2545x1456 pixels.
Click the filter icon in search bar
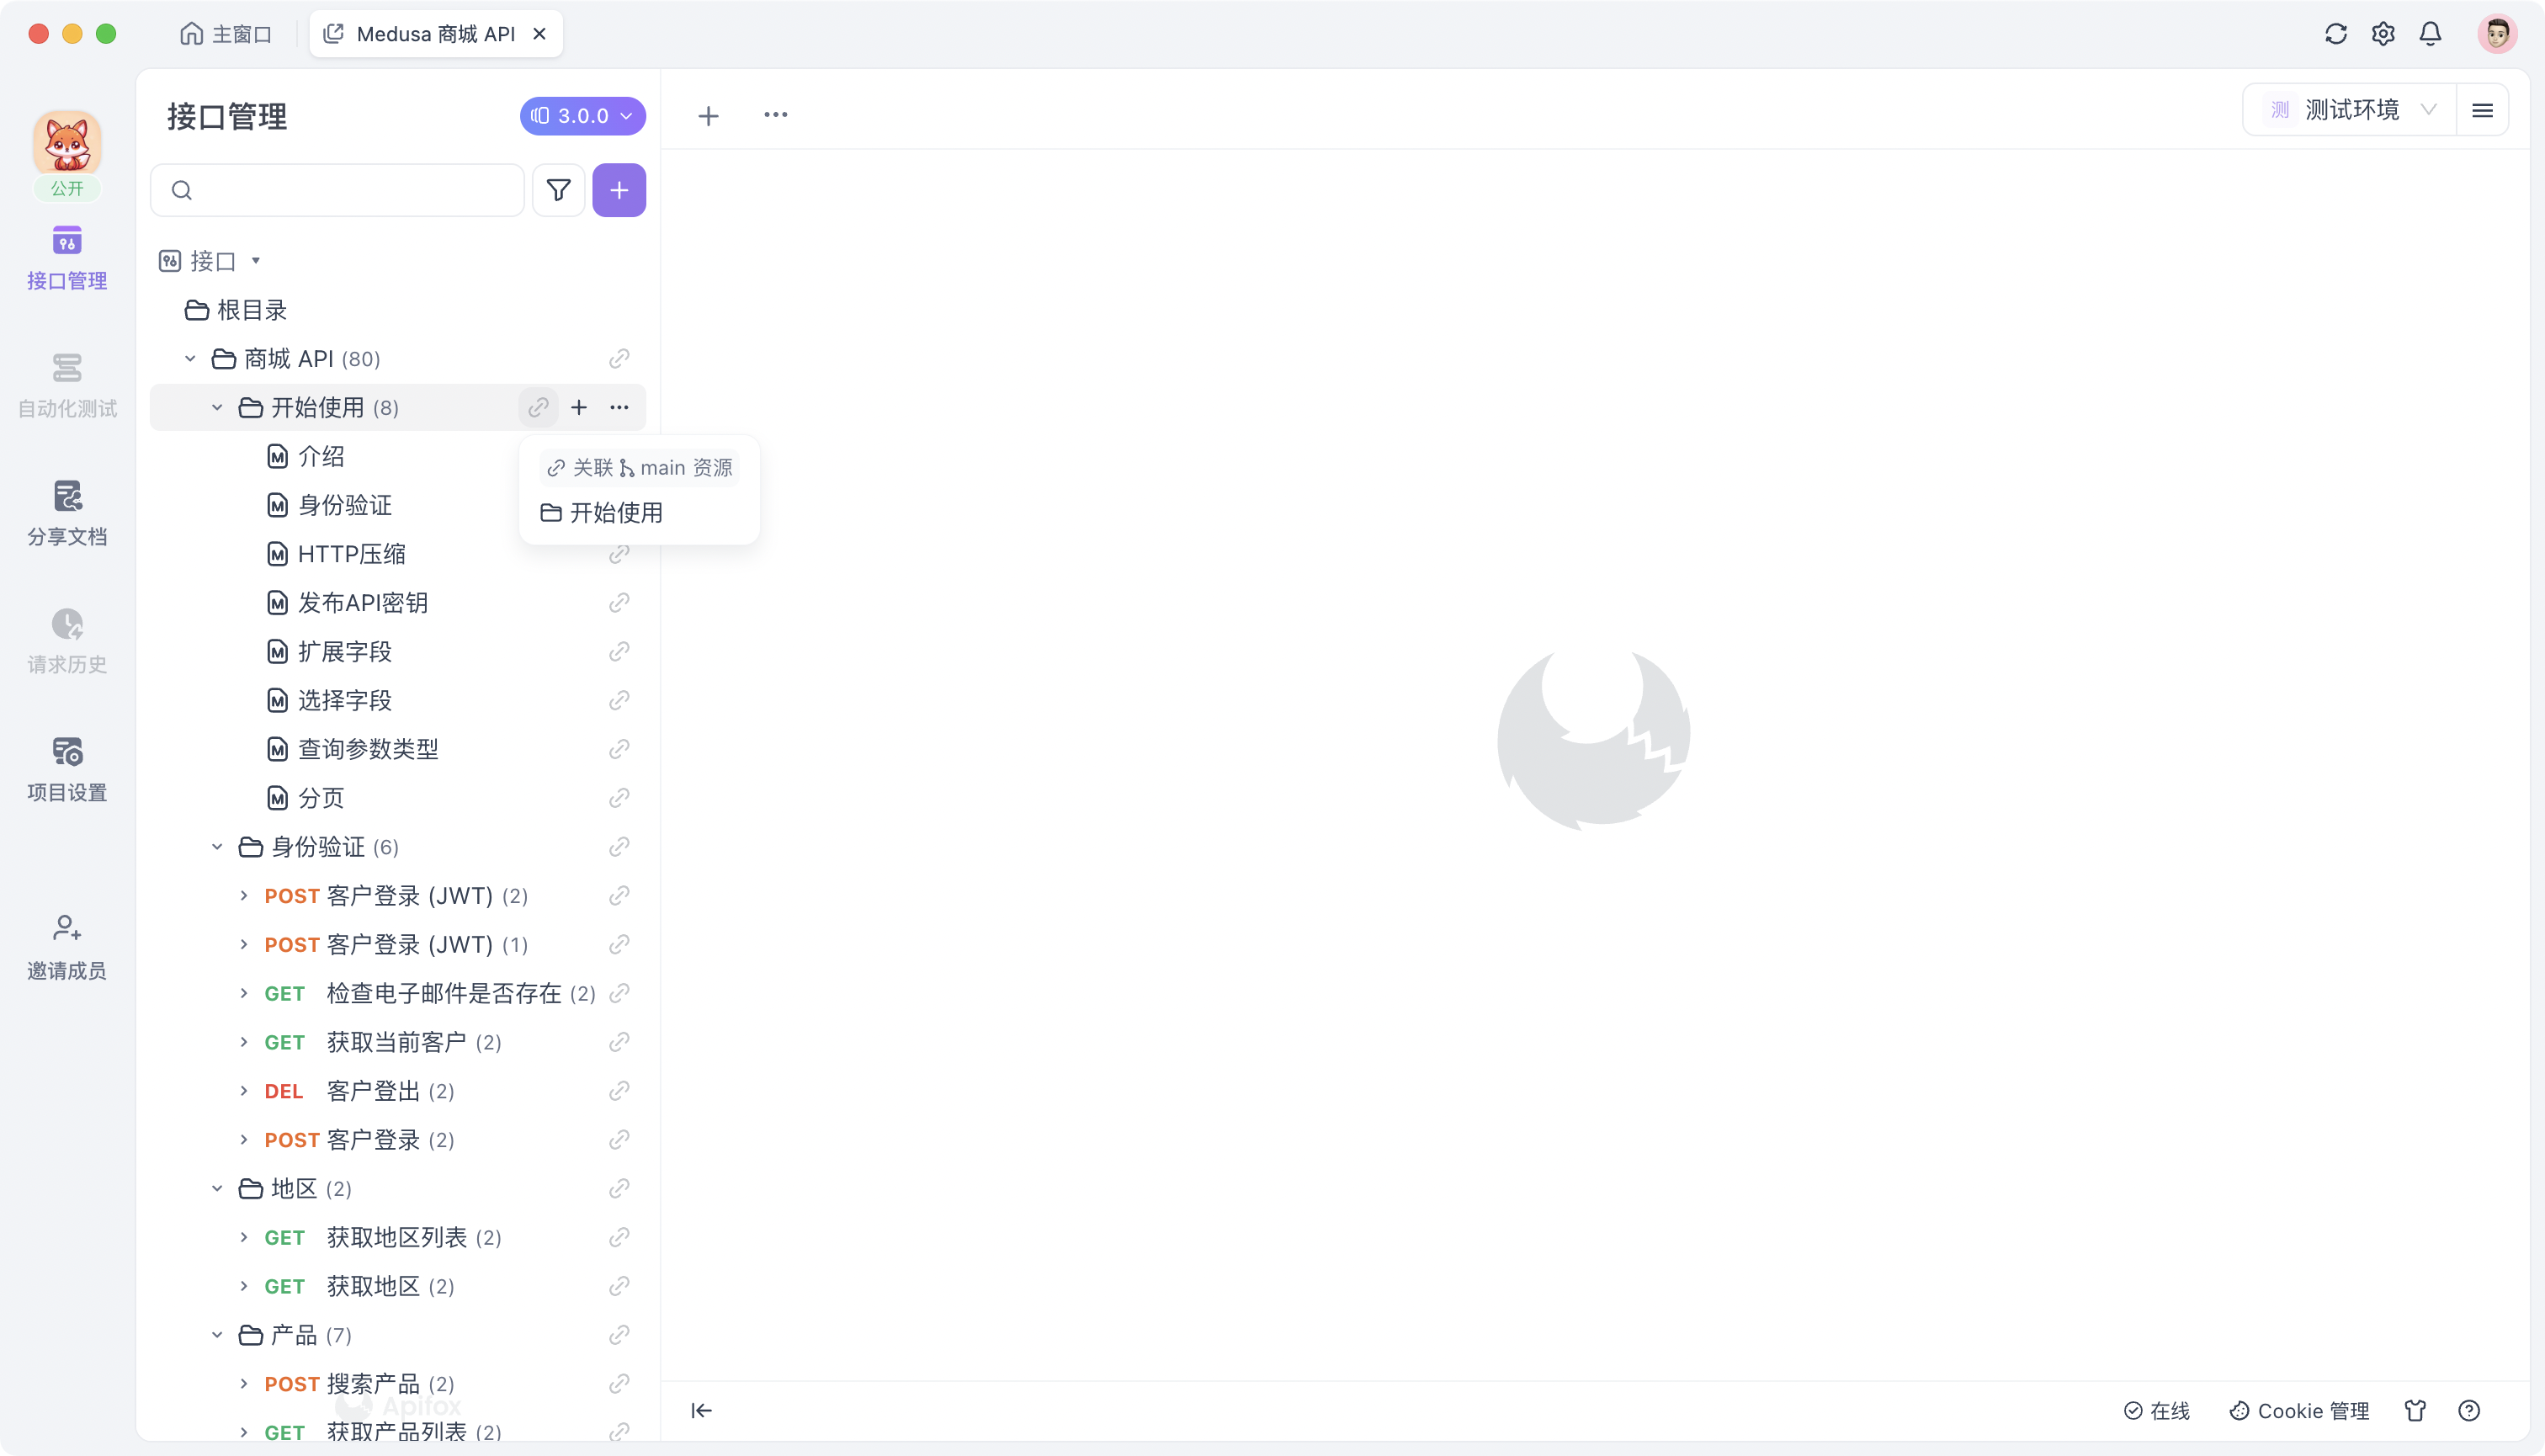[560, 190]
